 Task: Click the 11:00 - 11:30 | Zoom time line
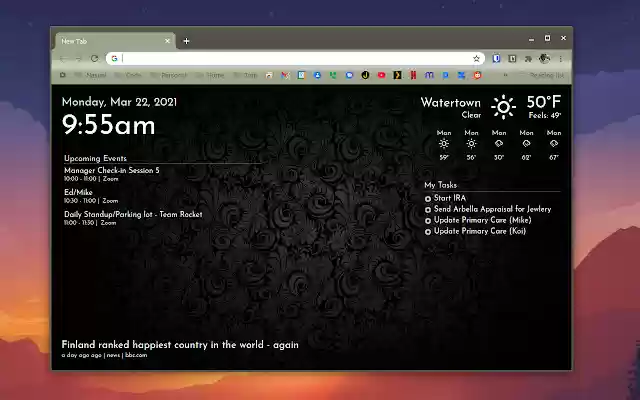coord(90,223)
